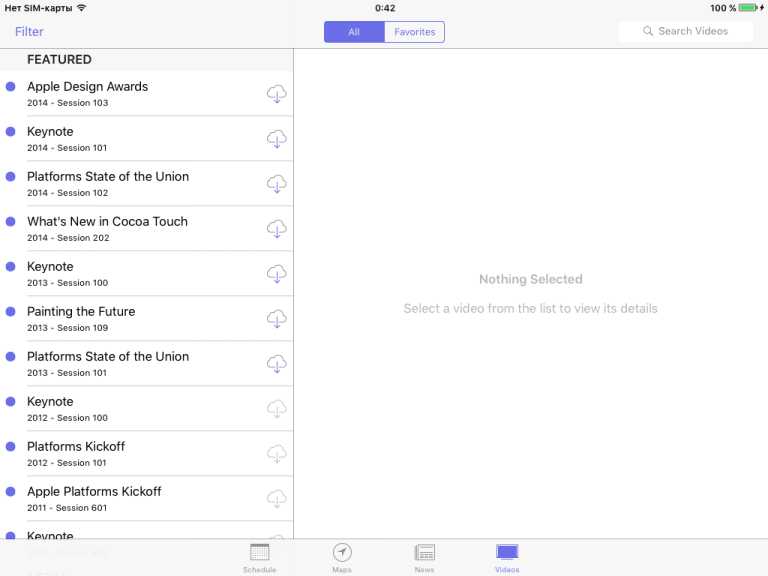
Task: Select Apple Platforms Kickoff 2011 row
Action: click(146, 499)
